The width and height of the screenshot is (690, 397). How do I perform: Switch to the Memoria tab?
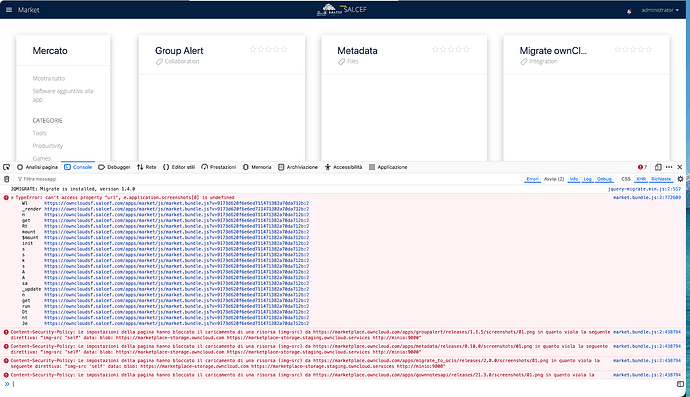click(x=257, y=167)
